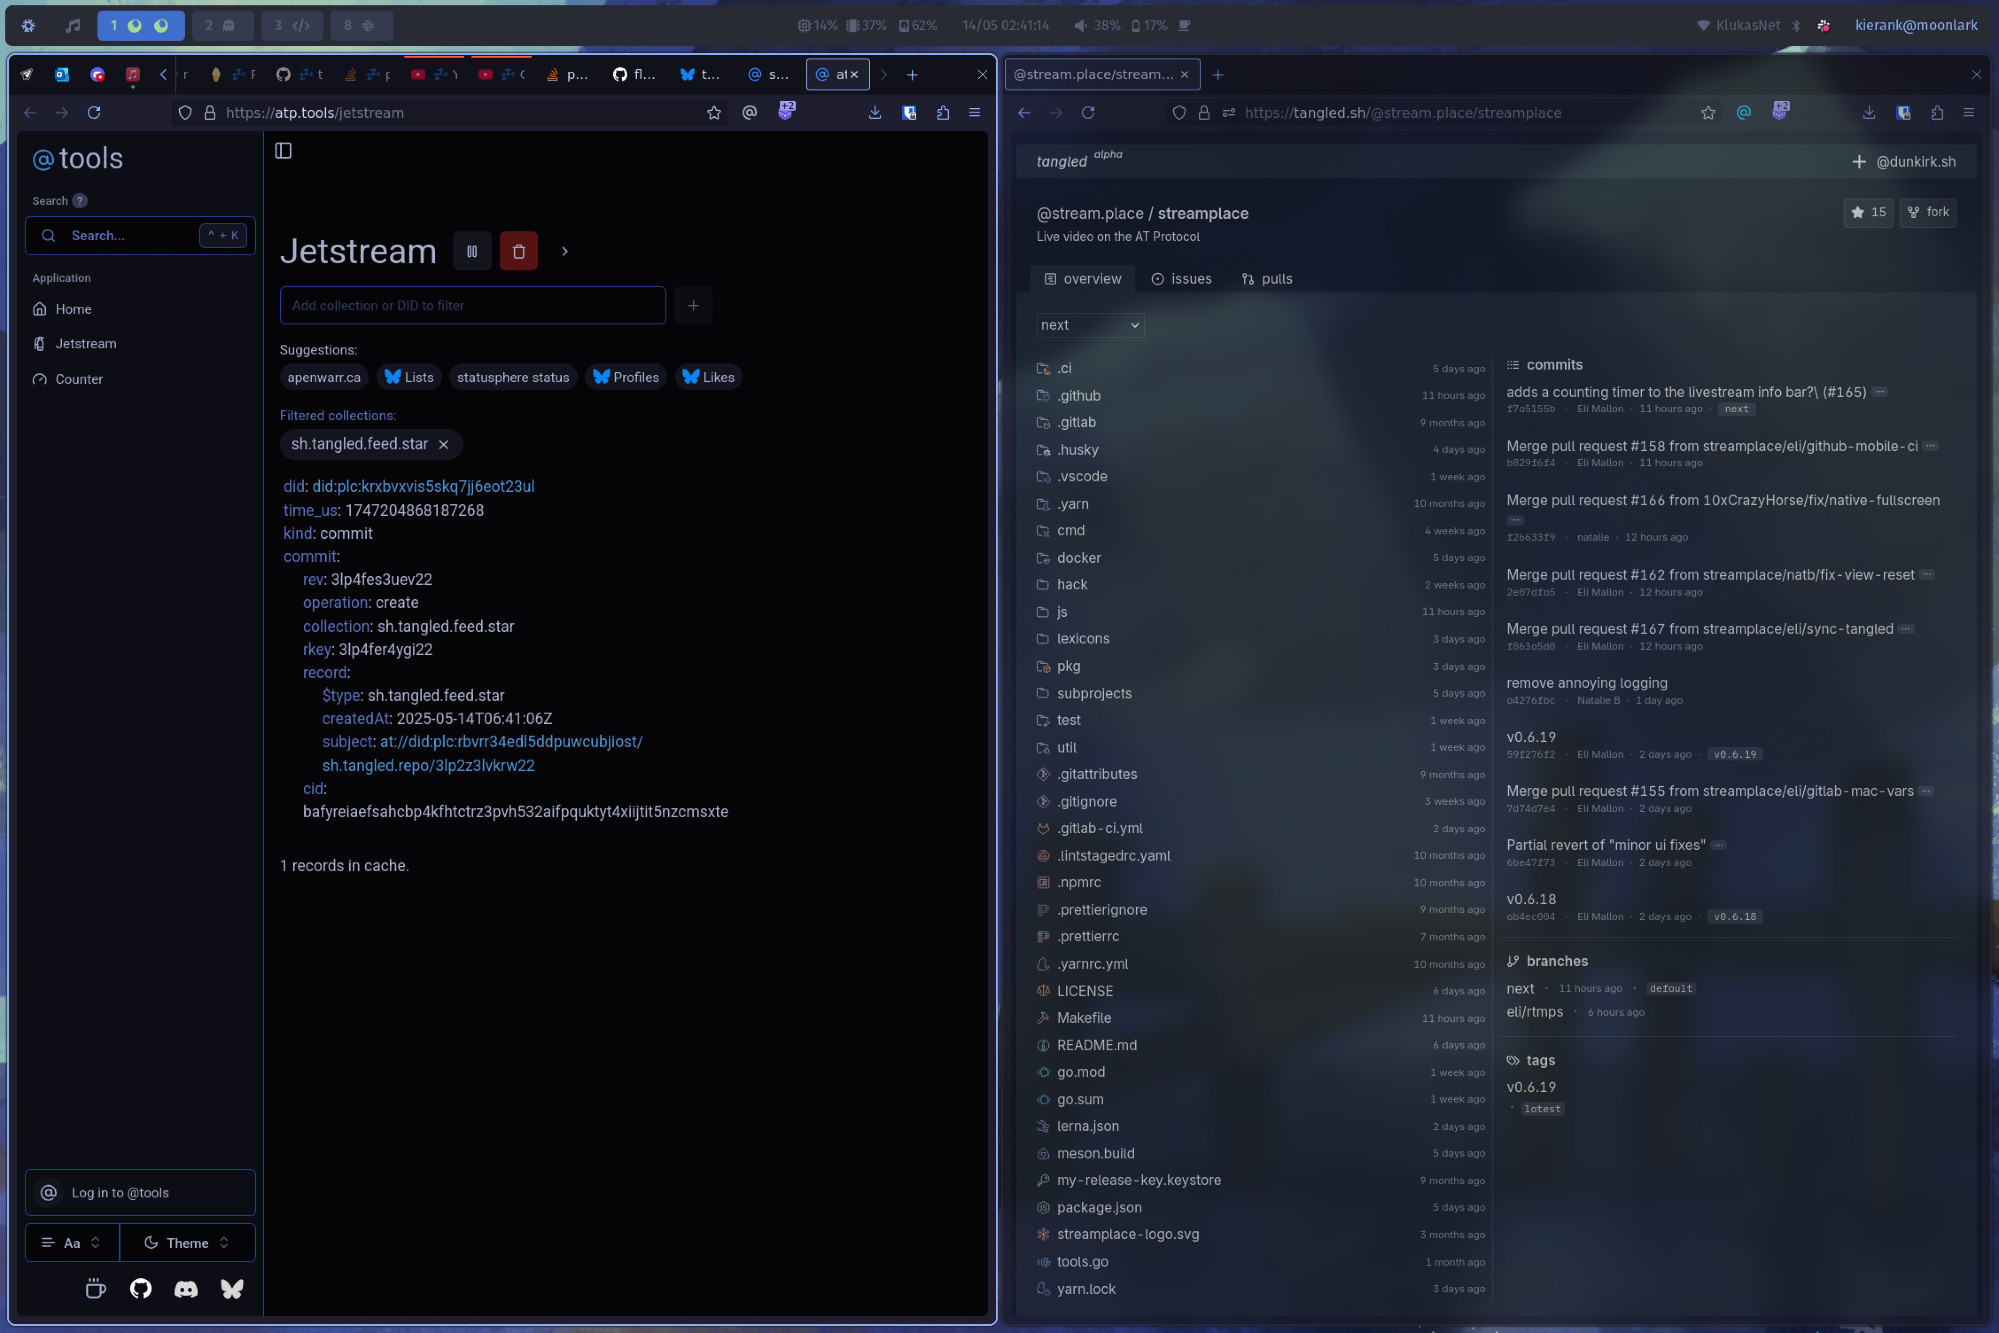Open the right browser hamburger menu
This screenshot has width=1999, height=1333.
[1968, 113]
